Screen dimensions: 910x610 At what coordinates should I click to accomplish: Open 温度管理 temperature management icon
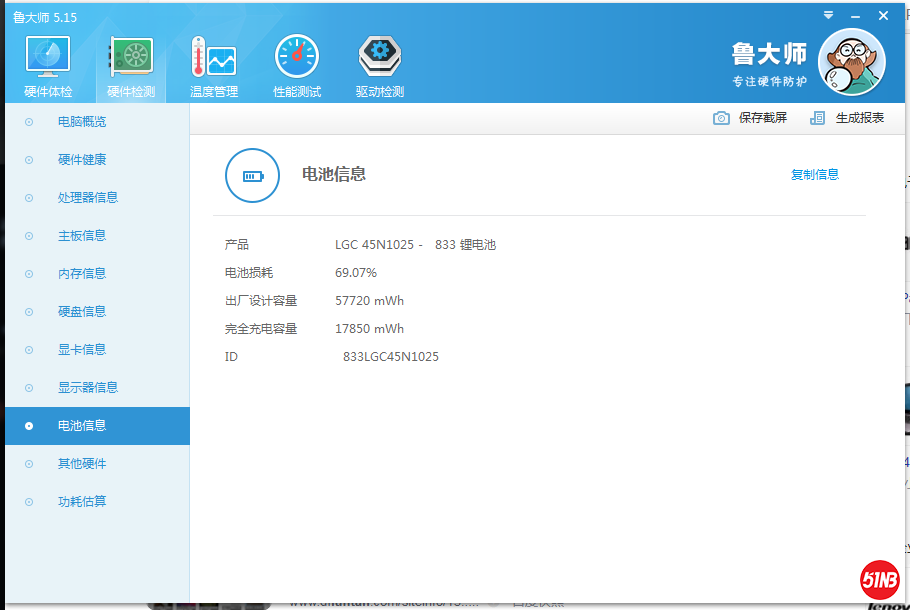pyautogui.click(x=213, y=58)
